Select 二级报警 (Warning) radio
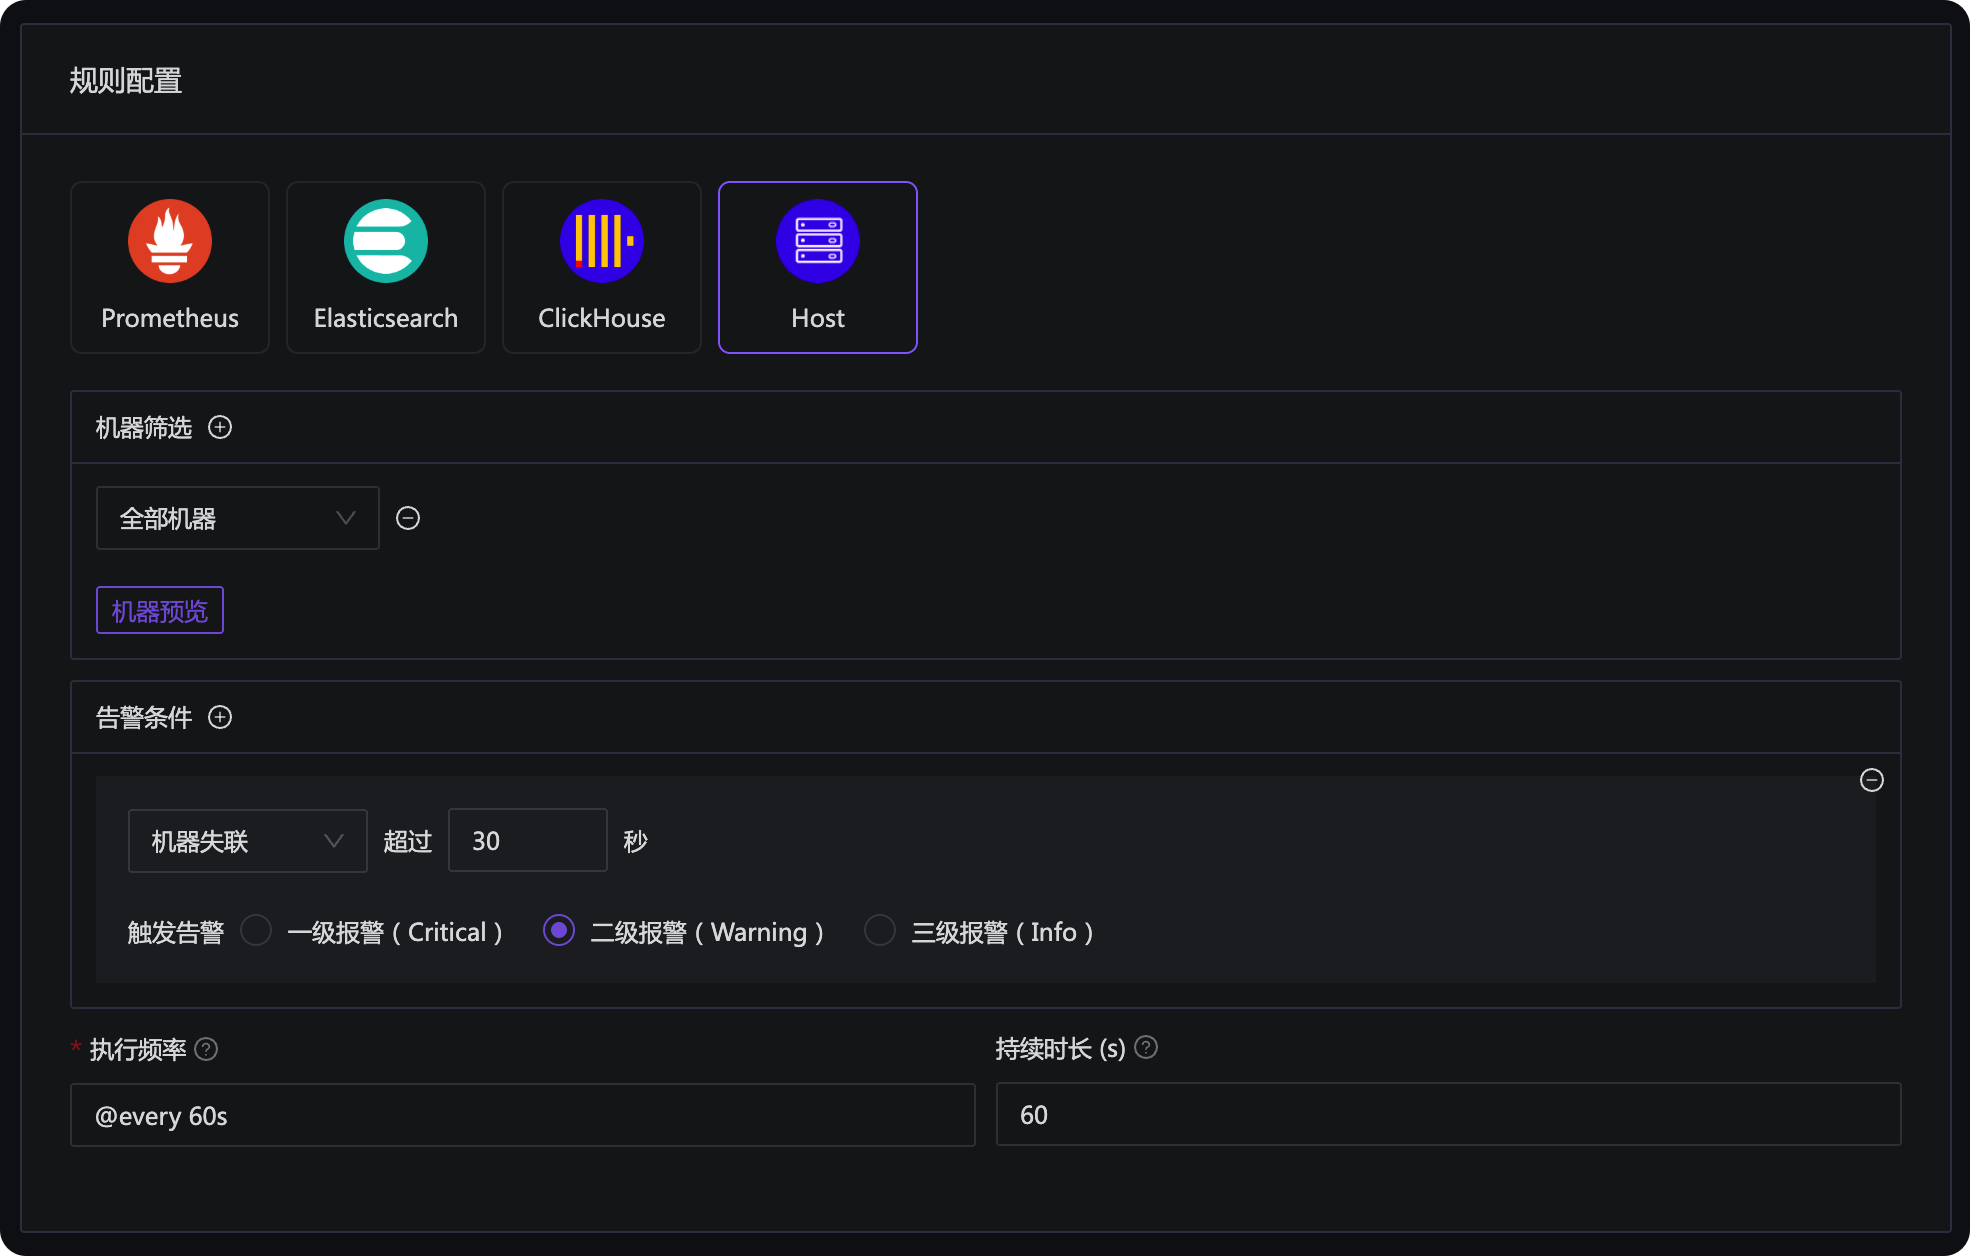Image resolution: width=1970 pixels, height=1256 pixels. pyautogui.click(x=559, y=930)
